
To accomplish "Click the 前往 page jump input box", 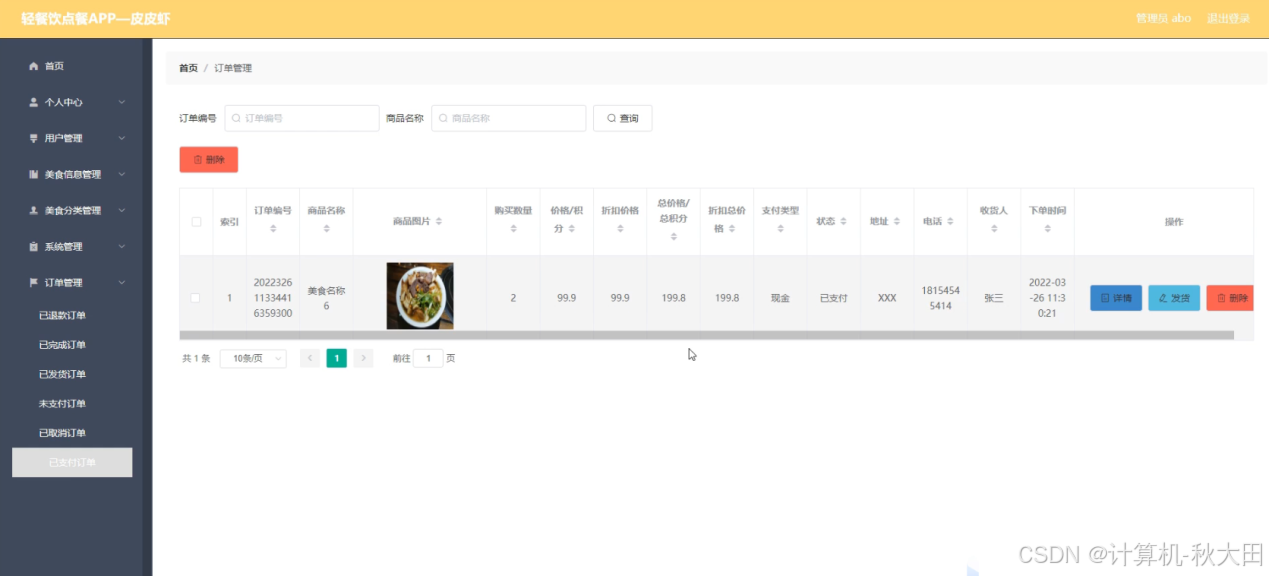I will (x=428, y=358).
